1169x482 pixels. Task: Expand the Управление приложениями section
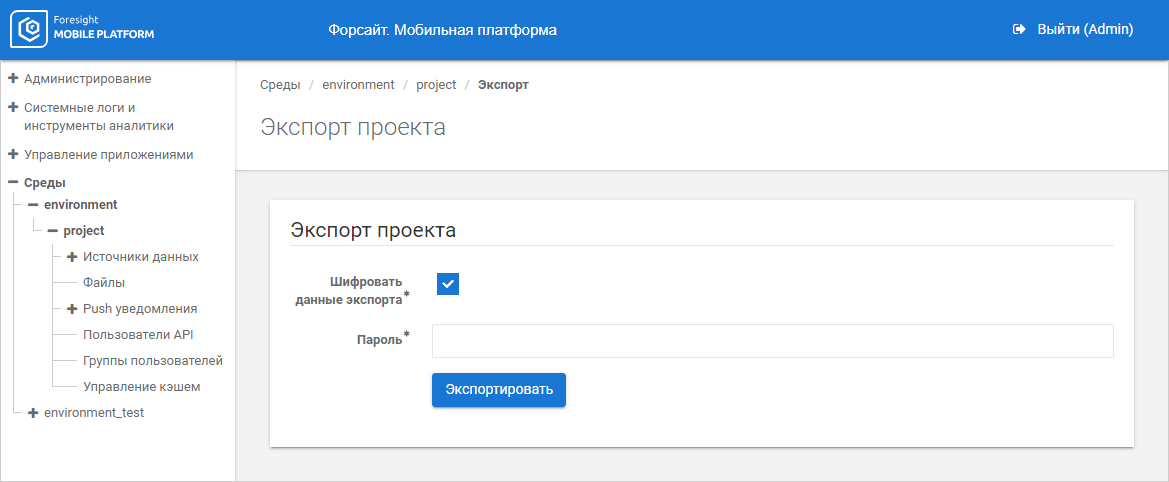tap(13, 155)
